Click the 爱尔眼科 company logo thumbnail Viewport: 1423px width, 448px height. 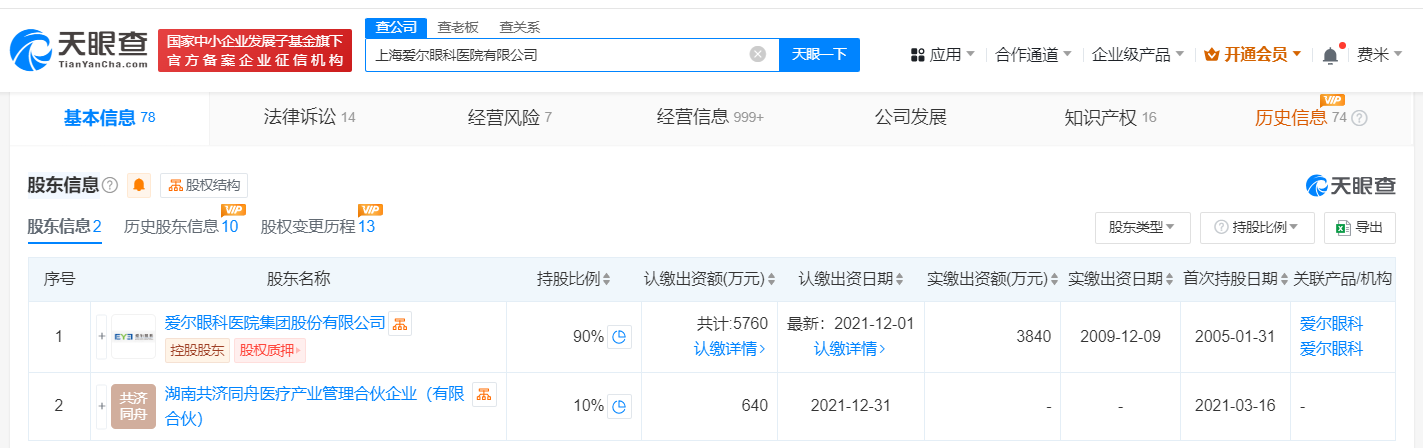133,337
